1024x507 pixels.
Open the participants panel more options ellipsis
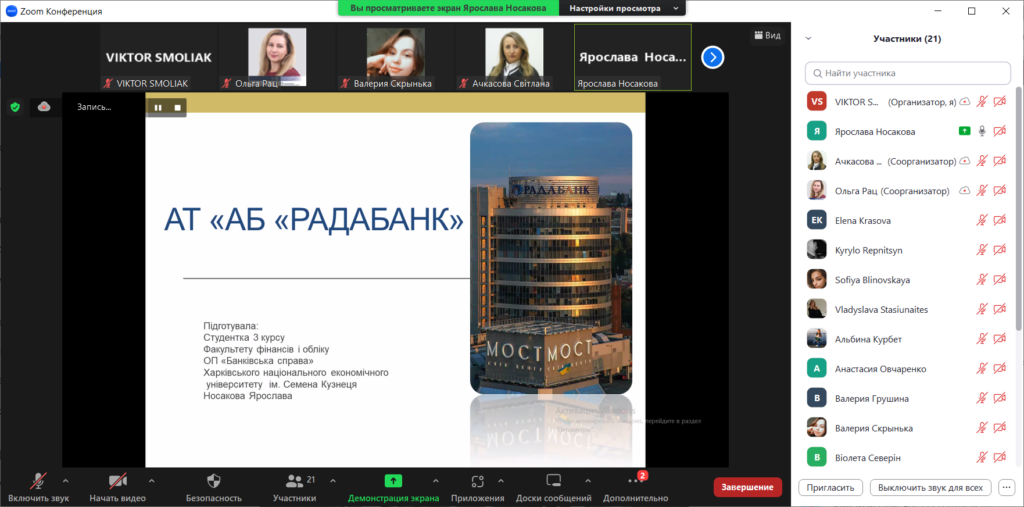tap(1006, 487)
